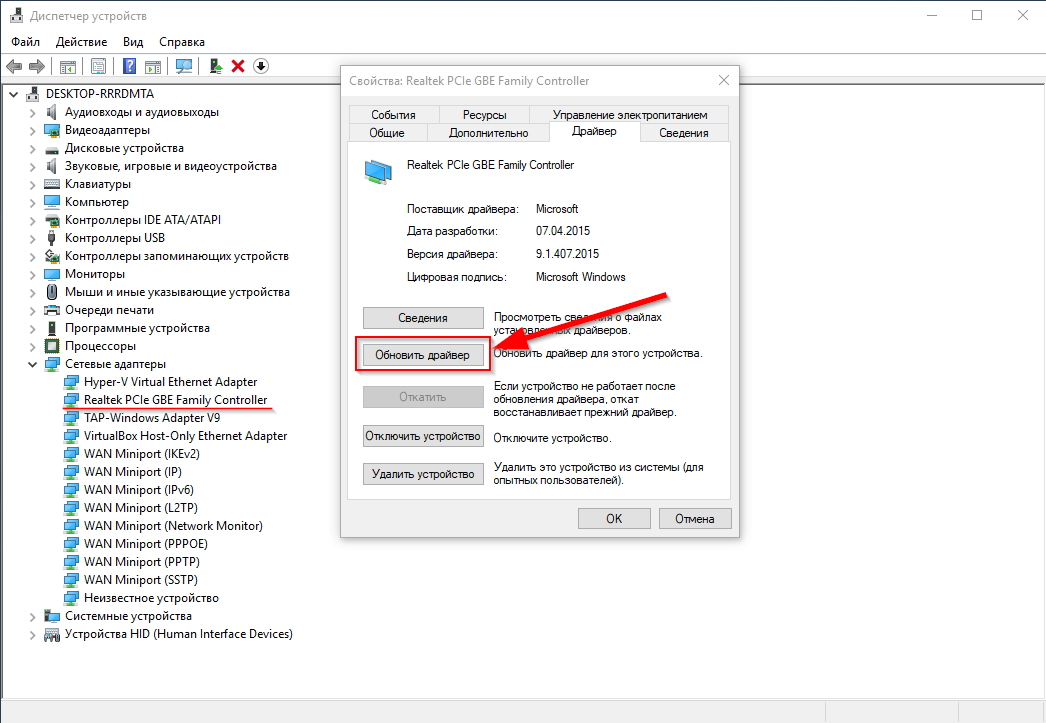1046x723 pixels.
Task: Click the TAP-Windows Adapter V9 icon
Action: (x=71, y=418)
